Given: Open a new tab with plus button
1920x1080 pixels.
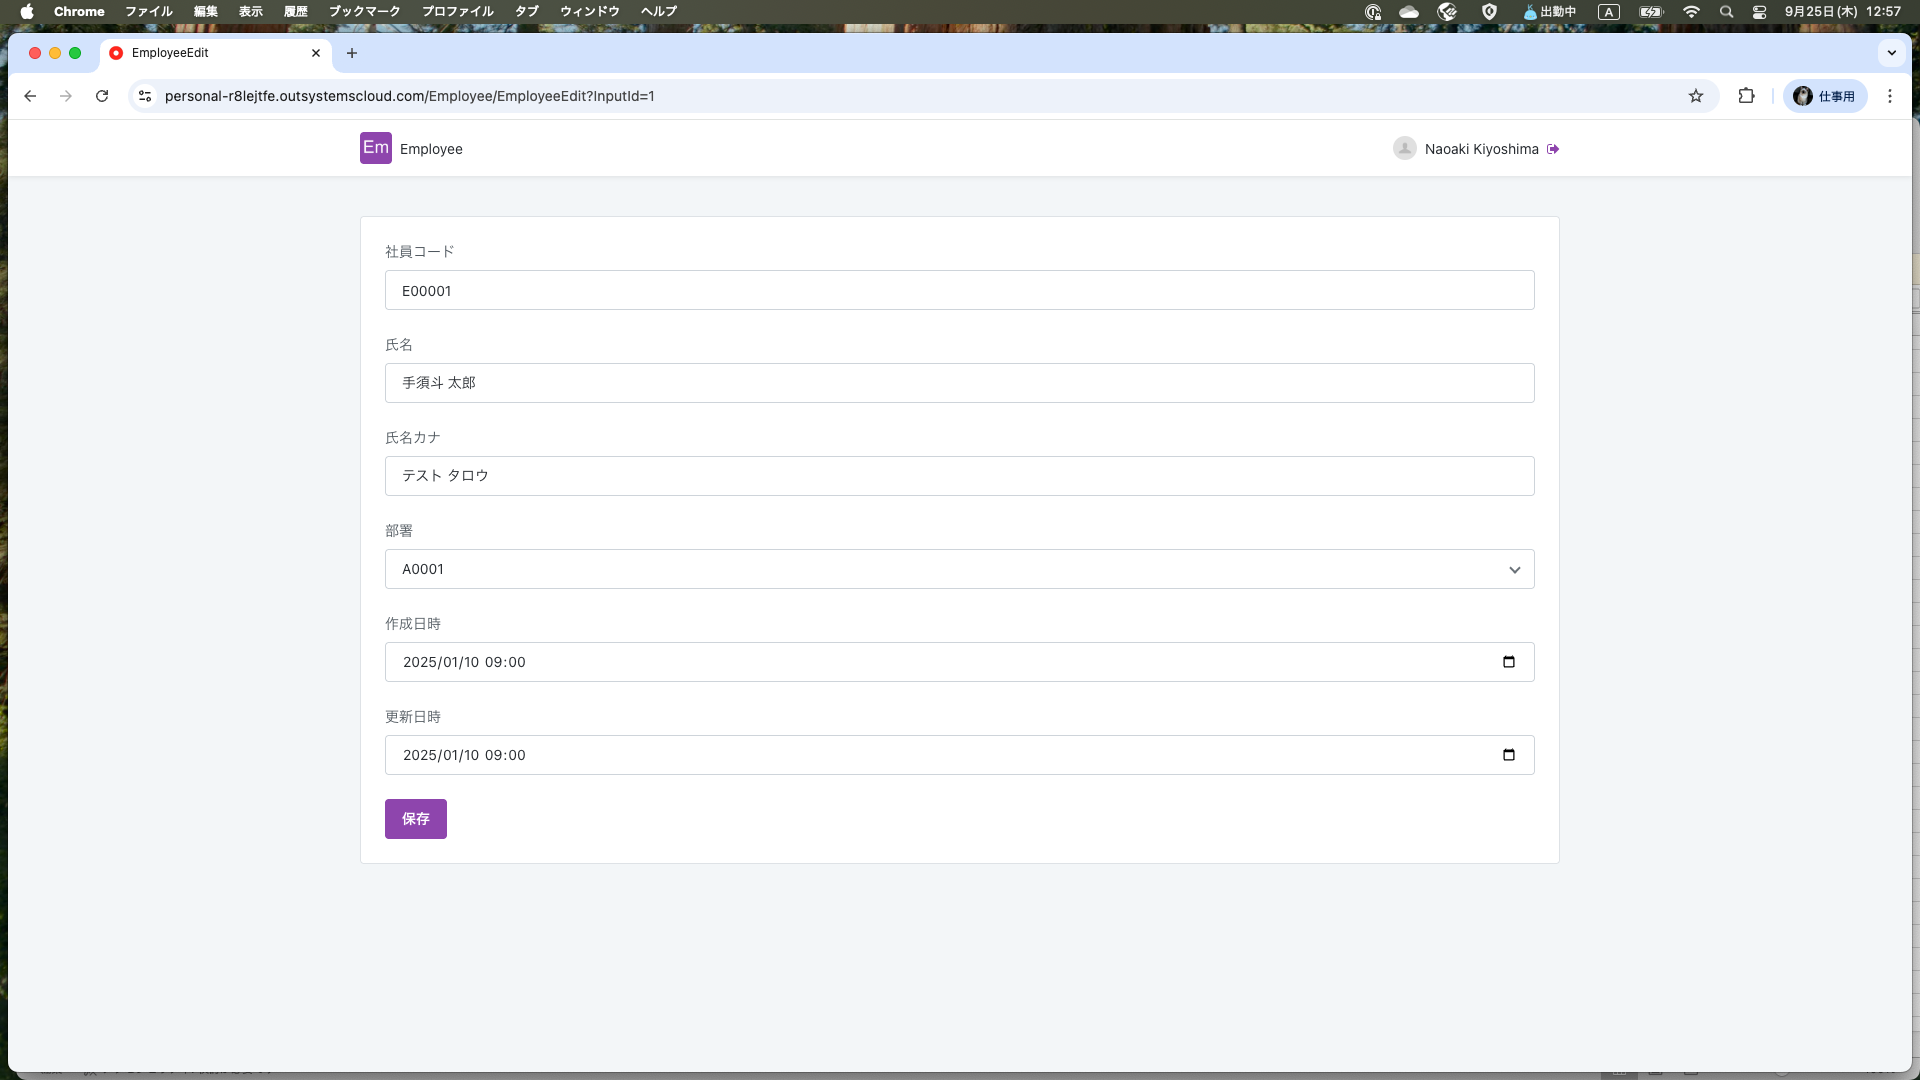Looking at the screenshot, I should 351,53.
